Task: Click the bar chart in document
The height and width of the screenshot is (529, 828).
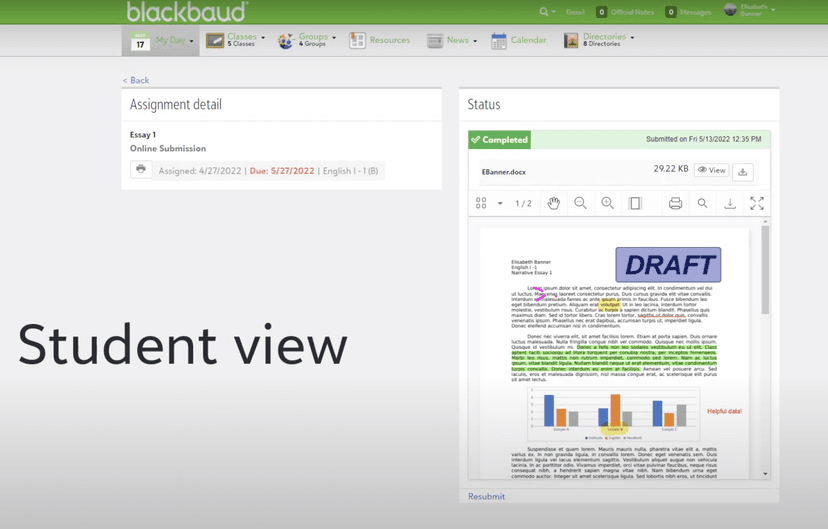Action: (614, 414)
